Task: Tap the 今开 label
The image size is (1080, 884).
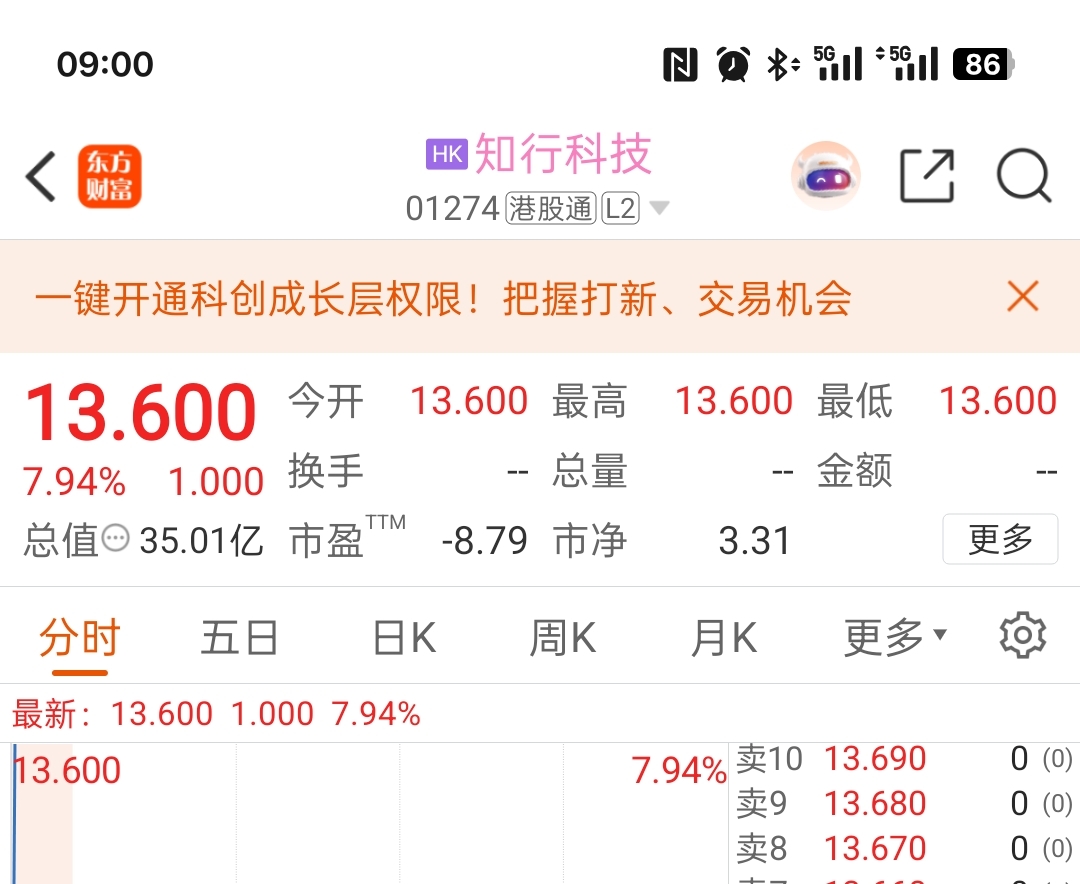Action: click(326, 401)
